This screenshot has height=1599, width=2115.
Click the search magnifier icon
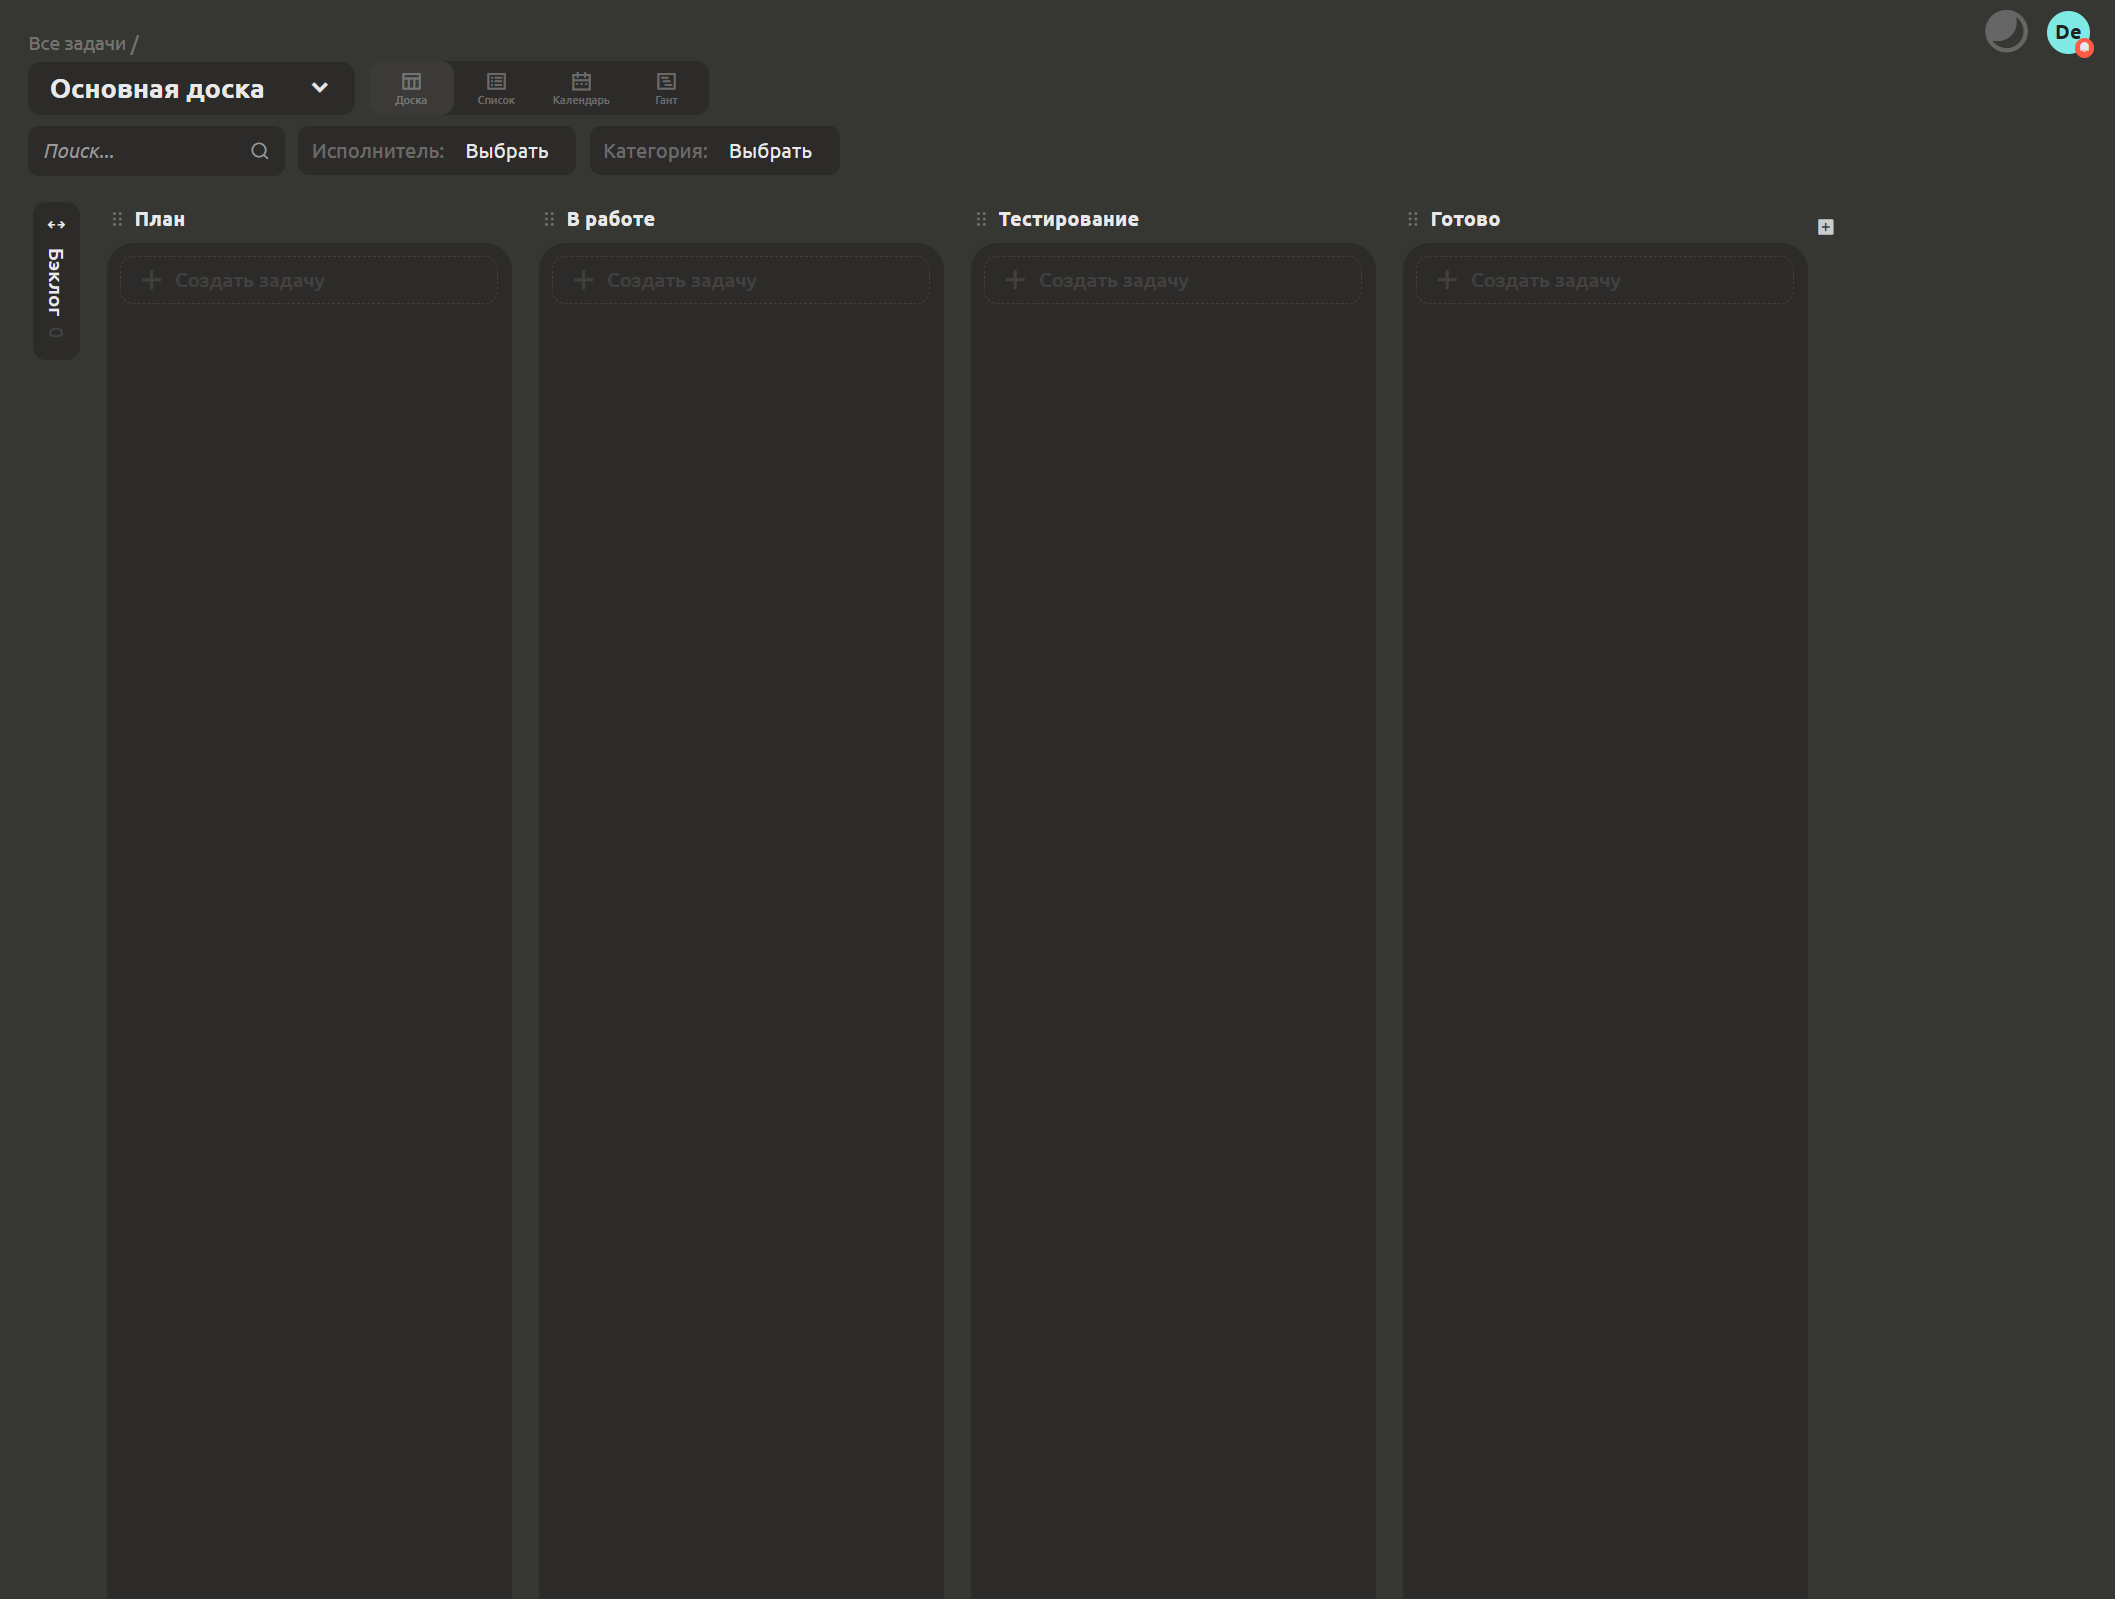click(260, 151)
